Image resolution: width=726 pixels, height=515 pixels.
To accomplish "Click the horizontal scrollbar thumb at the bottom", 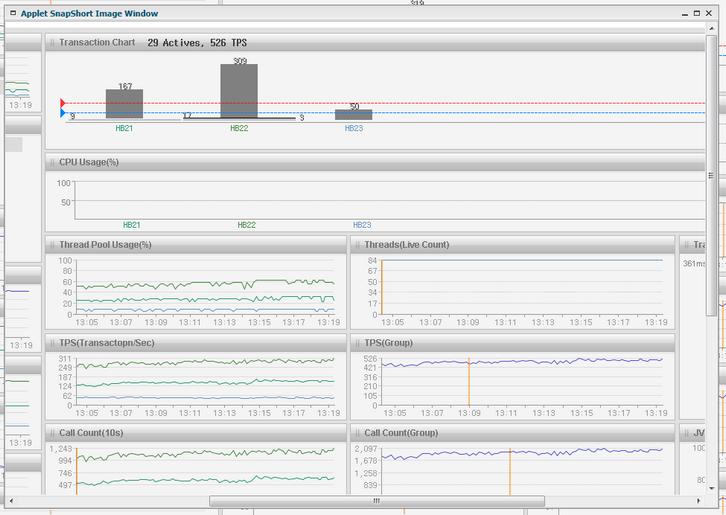I will pyautogui.click(x=376, y=501).
